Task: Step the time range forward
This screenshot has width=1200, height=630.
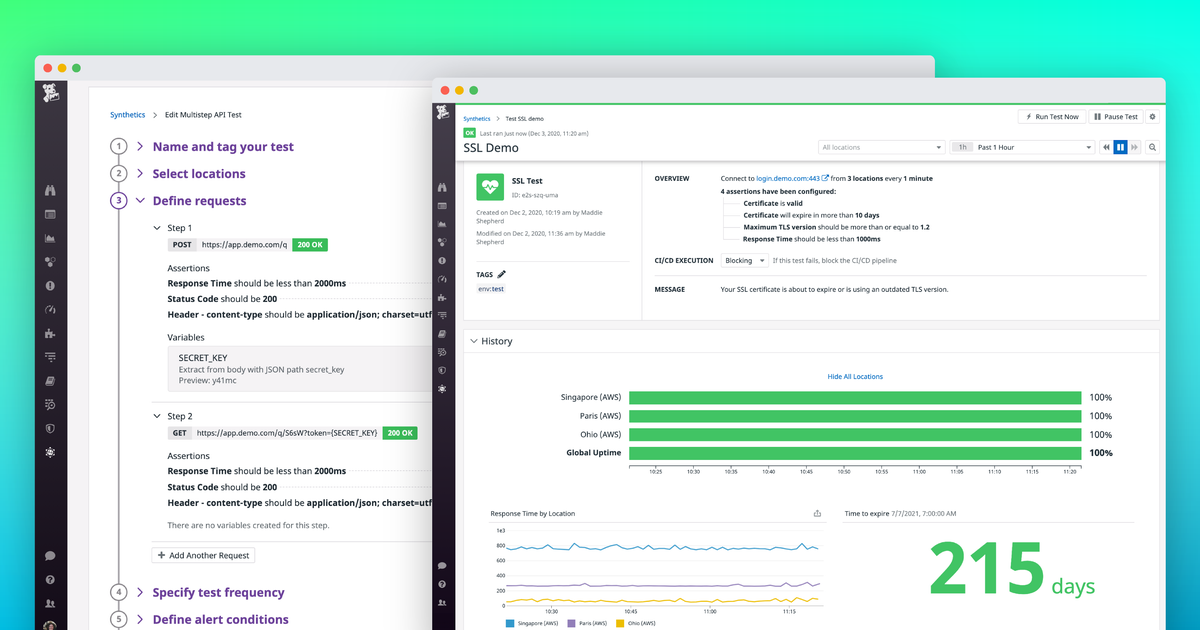Action: pos(1135,147)
